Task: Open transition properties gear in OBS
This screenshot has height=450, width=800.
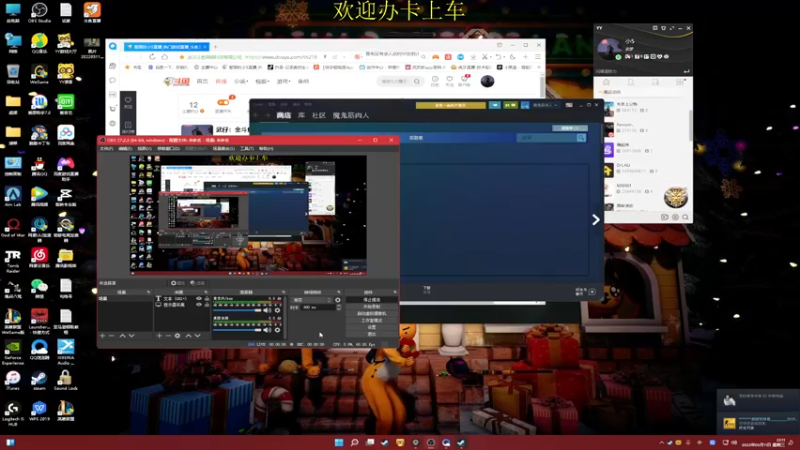Action: (x=338, y=300)
